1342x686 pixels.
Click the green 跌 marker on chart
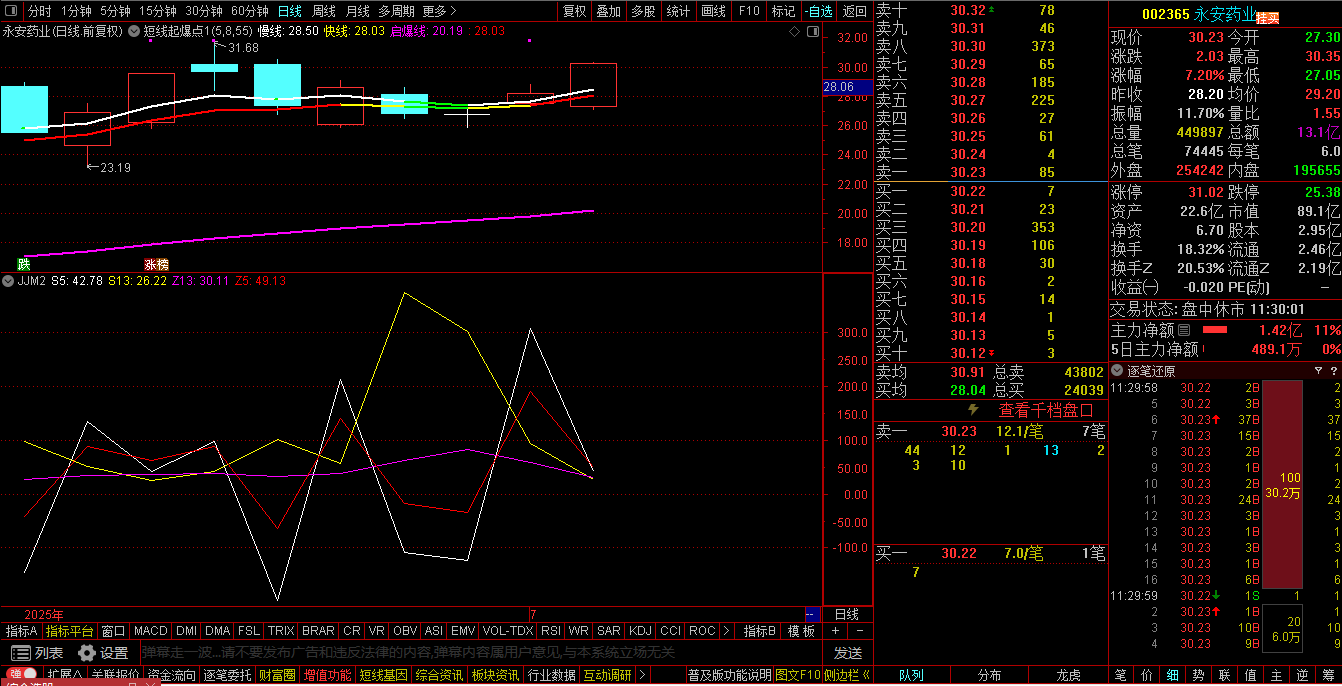coord(23,265)
